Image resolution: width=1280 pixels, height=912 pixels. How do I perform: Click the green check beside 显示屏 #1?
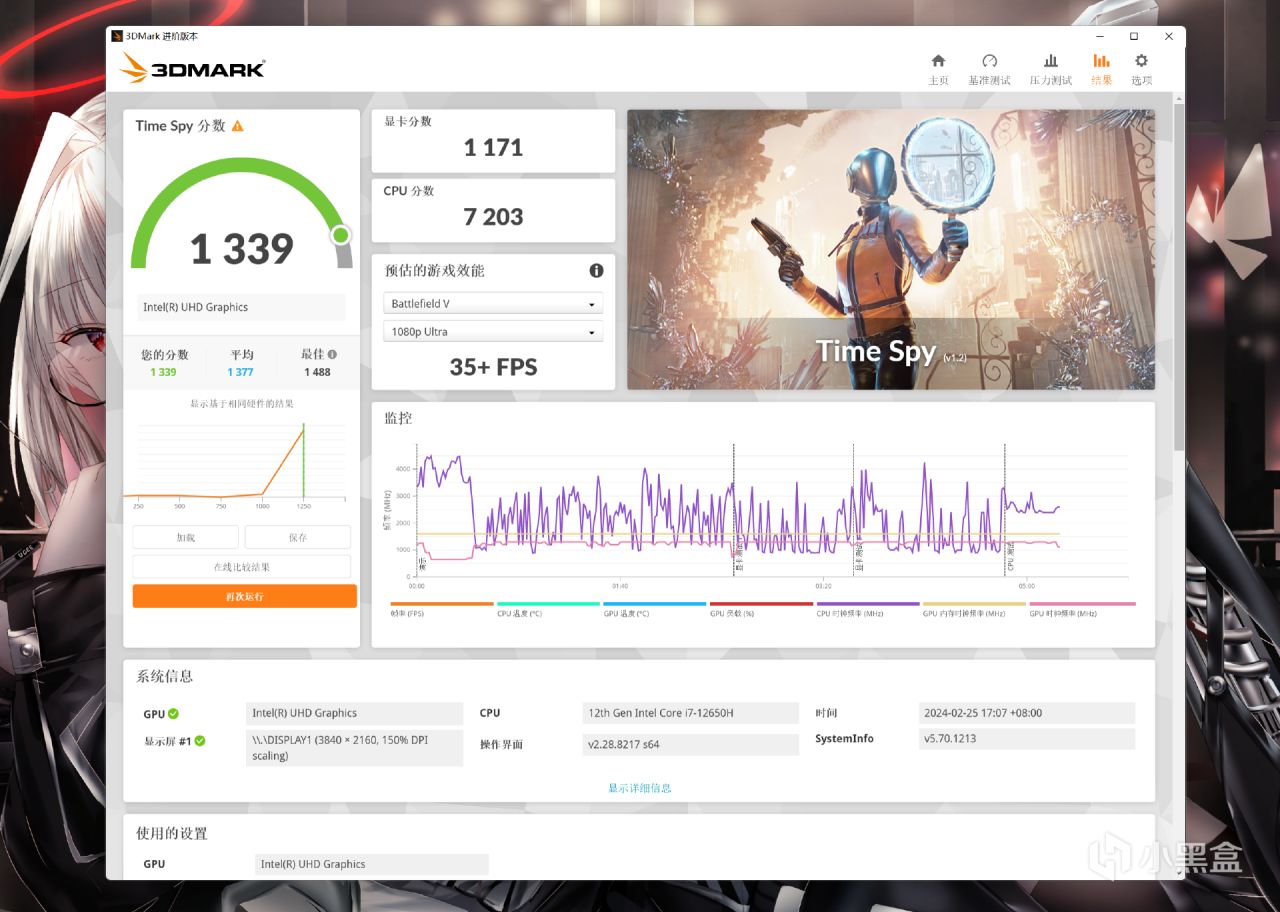(200, 741)
